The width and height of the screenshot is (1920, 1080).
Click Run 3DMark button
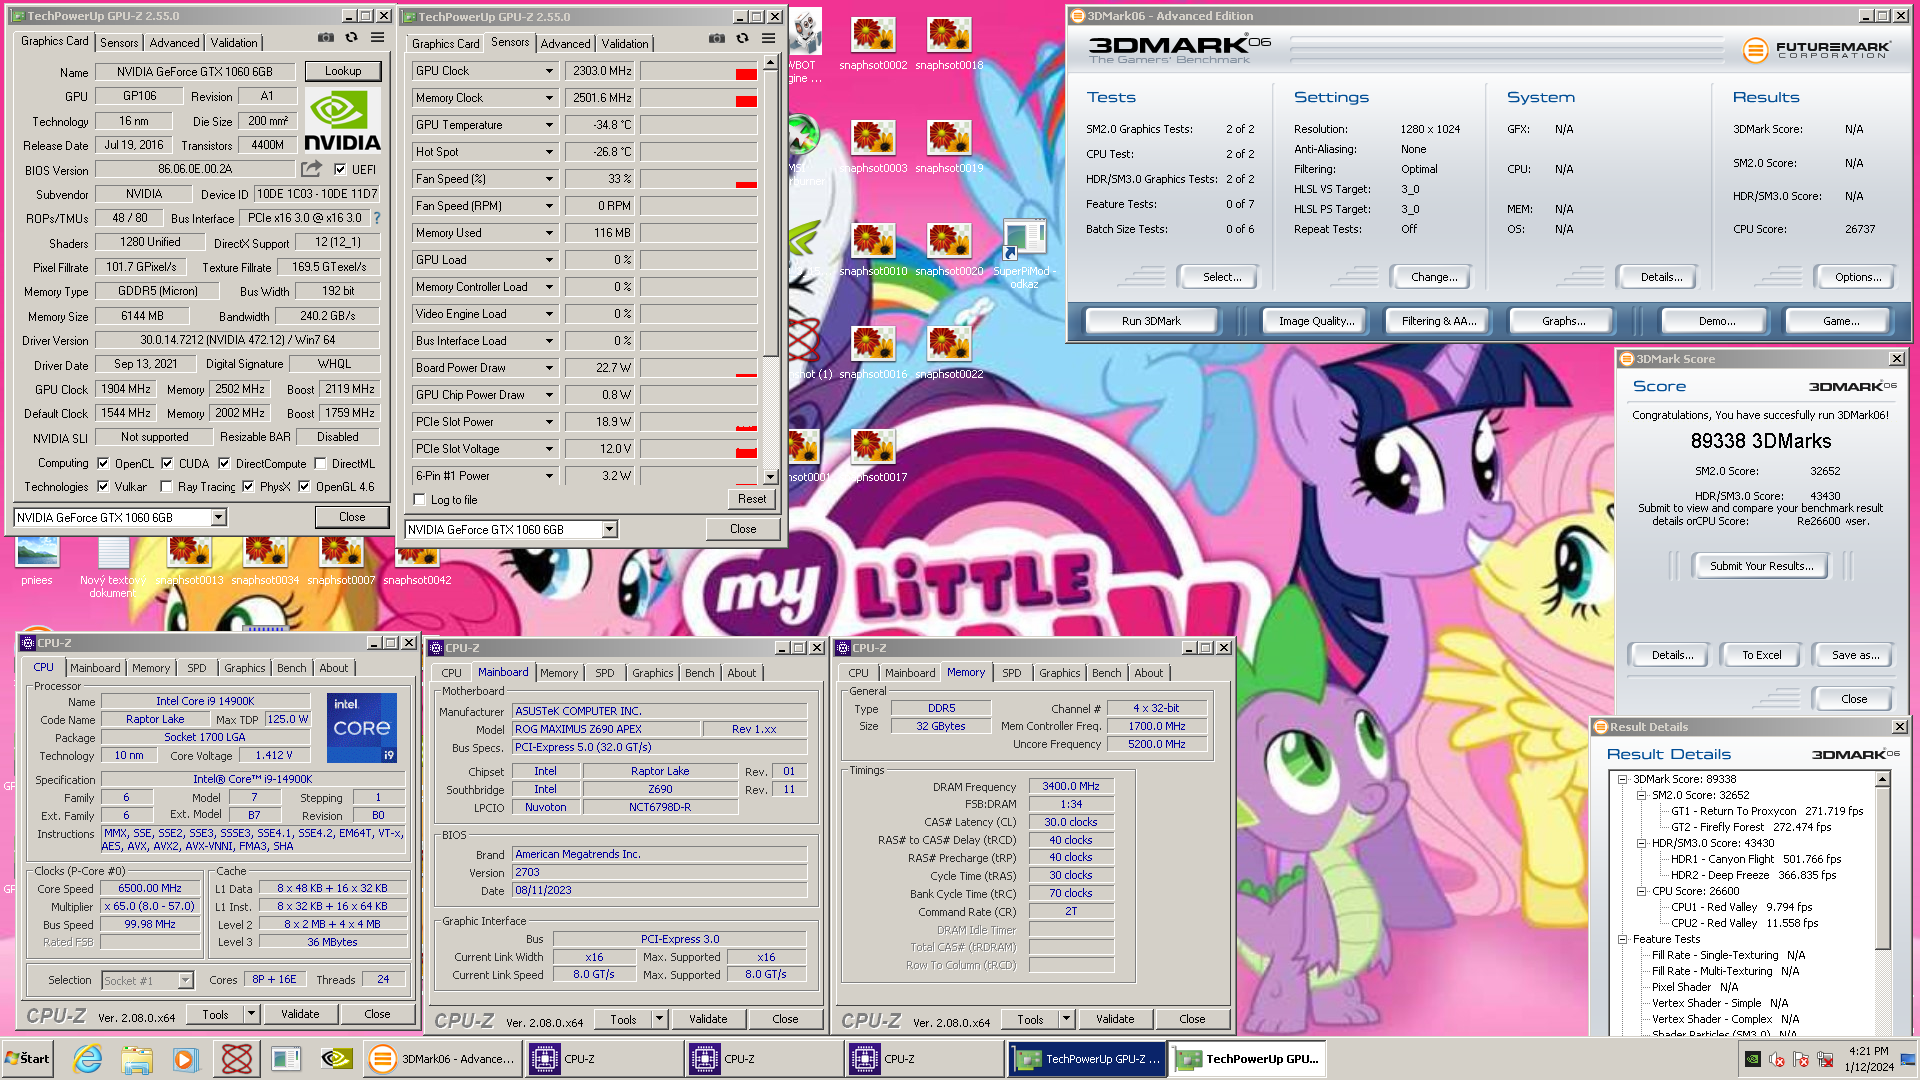pos(1151,321)
